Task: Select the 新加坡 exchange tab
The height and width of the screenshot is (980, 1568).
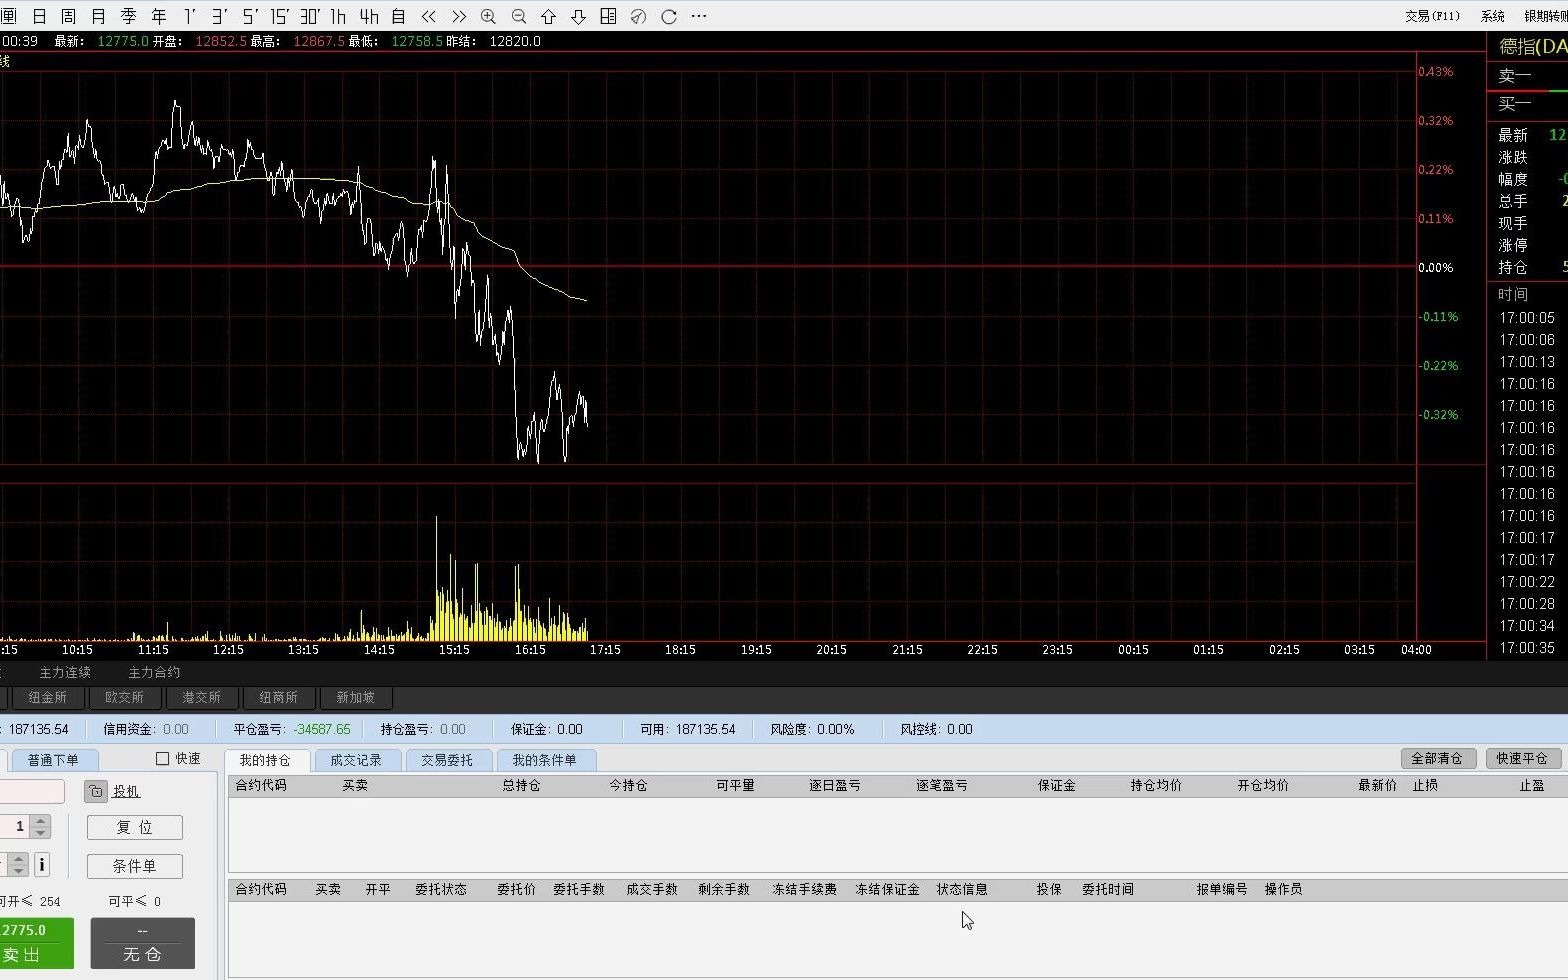Action: [355, 697]
